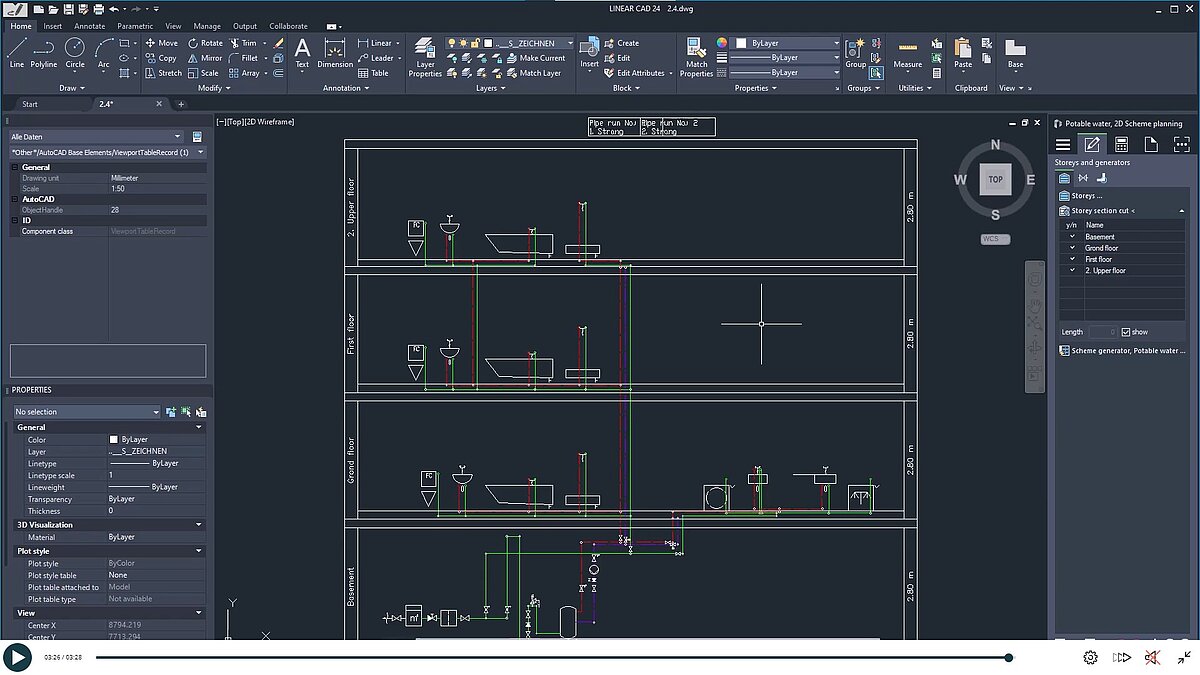Select Match Properties in the ribbon
The width and height of the screenshot is (1200, 675).
point(696,57)
